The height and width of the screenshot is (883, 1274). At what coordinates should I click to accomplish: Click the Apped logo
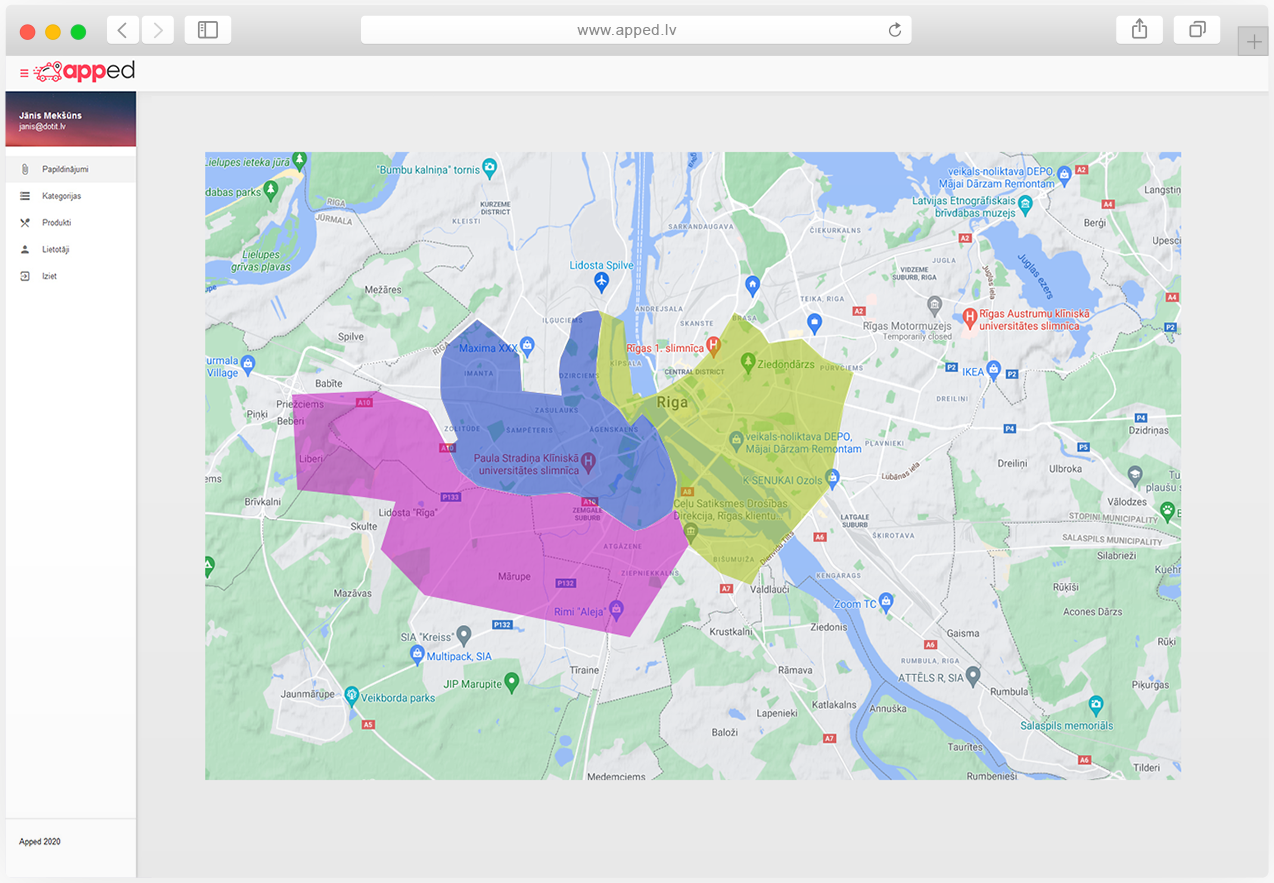[84, 71]
